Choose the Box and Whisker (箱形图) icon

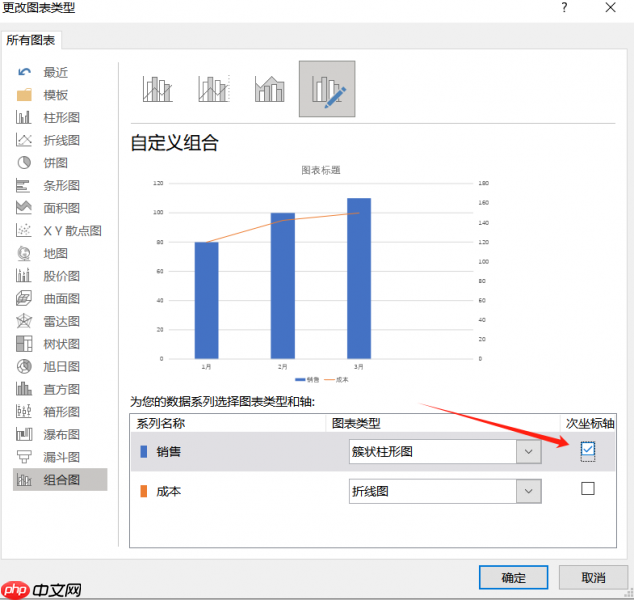tap(23, 412)
